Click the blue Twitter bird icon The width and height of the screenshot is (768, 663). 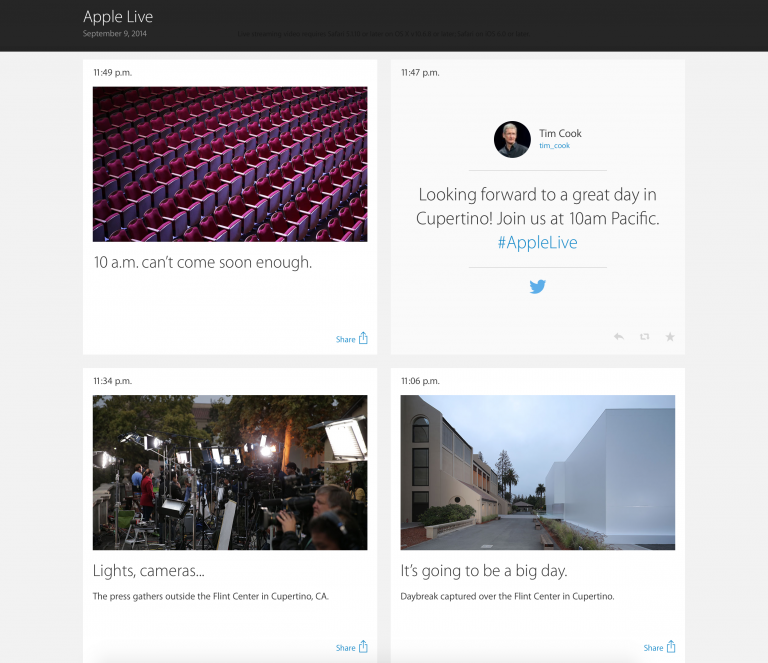(x=537, y=287)
